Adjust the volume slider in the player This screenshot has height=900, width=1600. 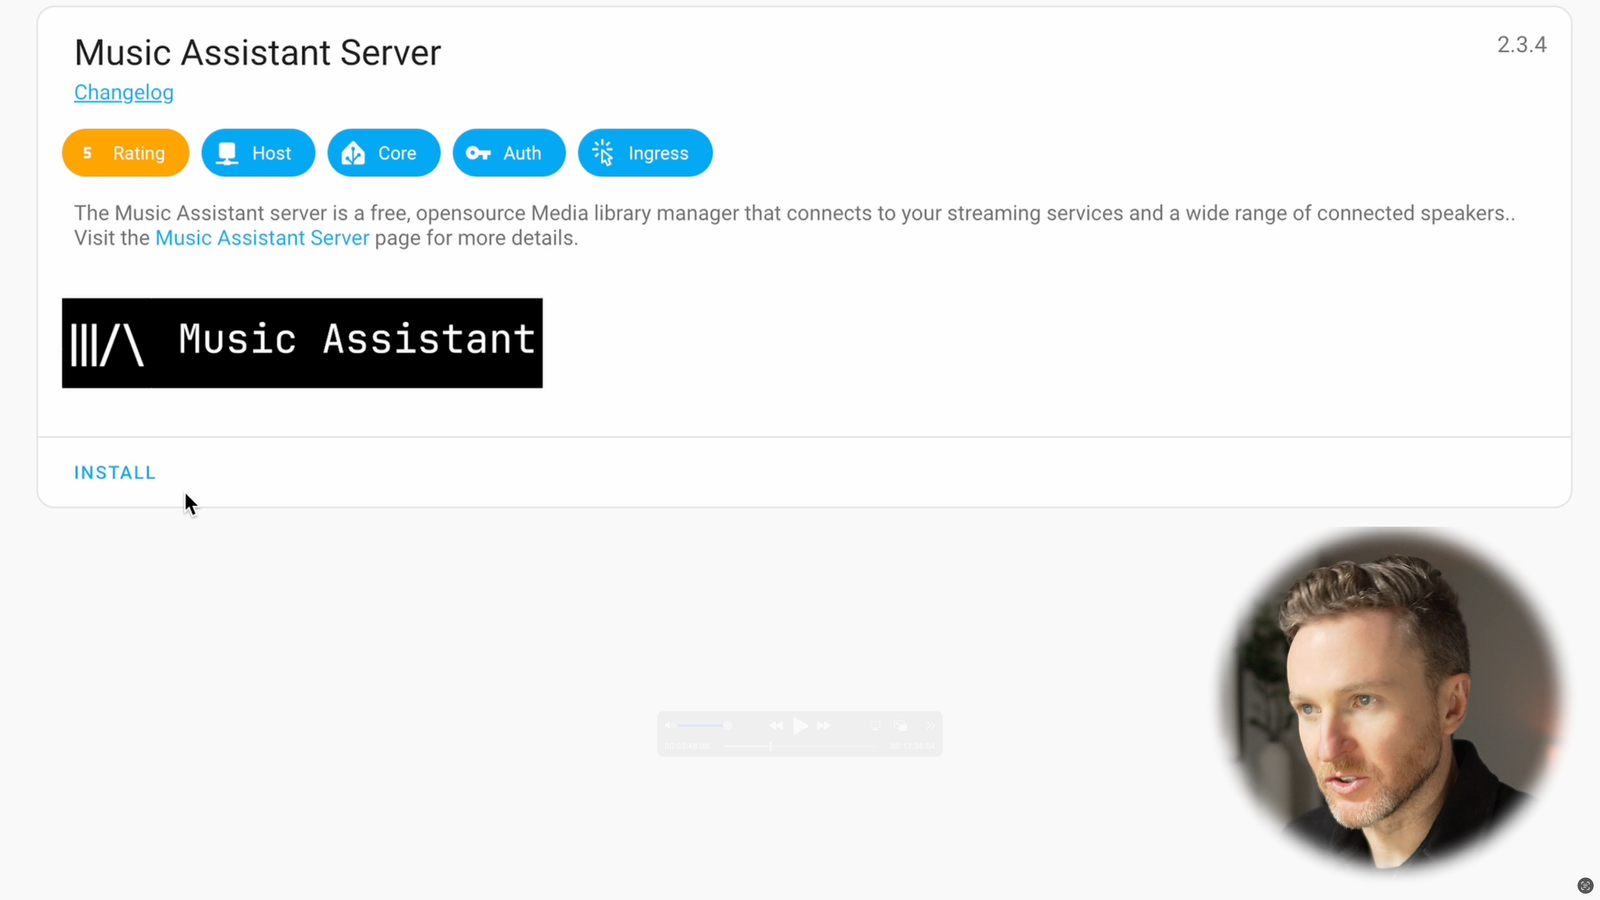[x=702, y=725]
